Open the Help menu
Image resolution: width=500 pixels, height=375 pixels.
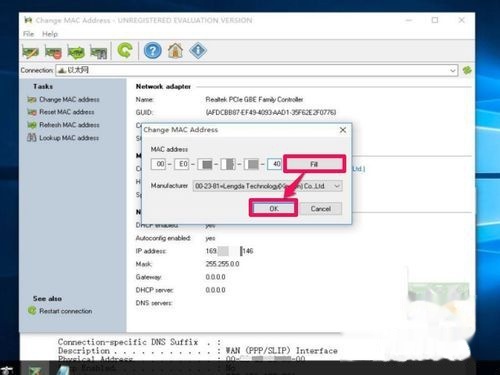click(50, 34)
